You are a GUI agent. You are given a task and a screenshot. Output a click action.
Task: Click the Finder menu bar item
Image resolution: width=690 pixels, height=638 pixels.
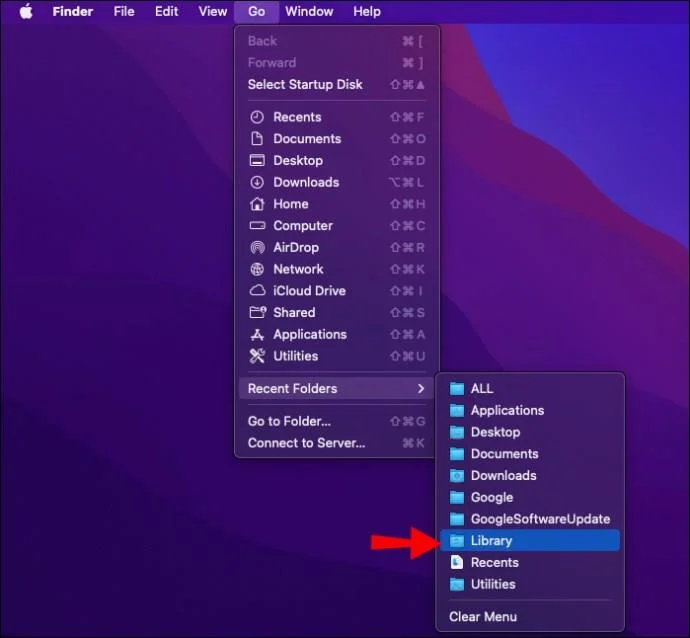(x=73, y=11)
